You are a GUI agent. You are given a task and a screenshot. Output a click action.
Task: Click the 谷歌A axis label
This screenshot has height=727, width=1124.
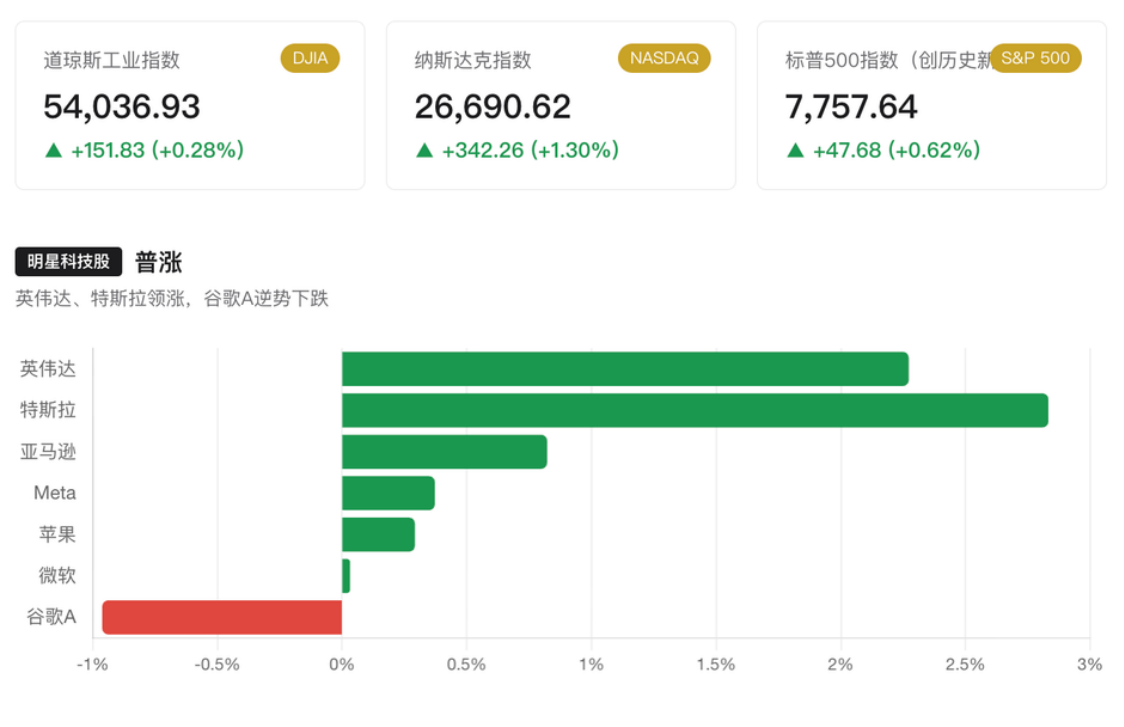click(x=51, y=617)
